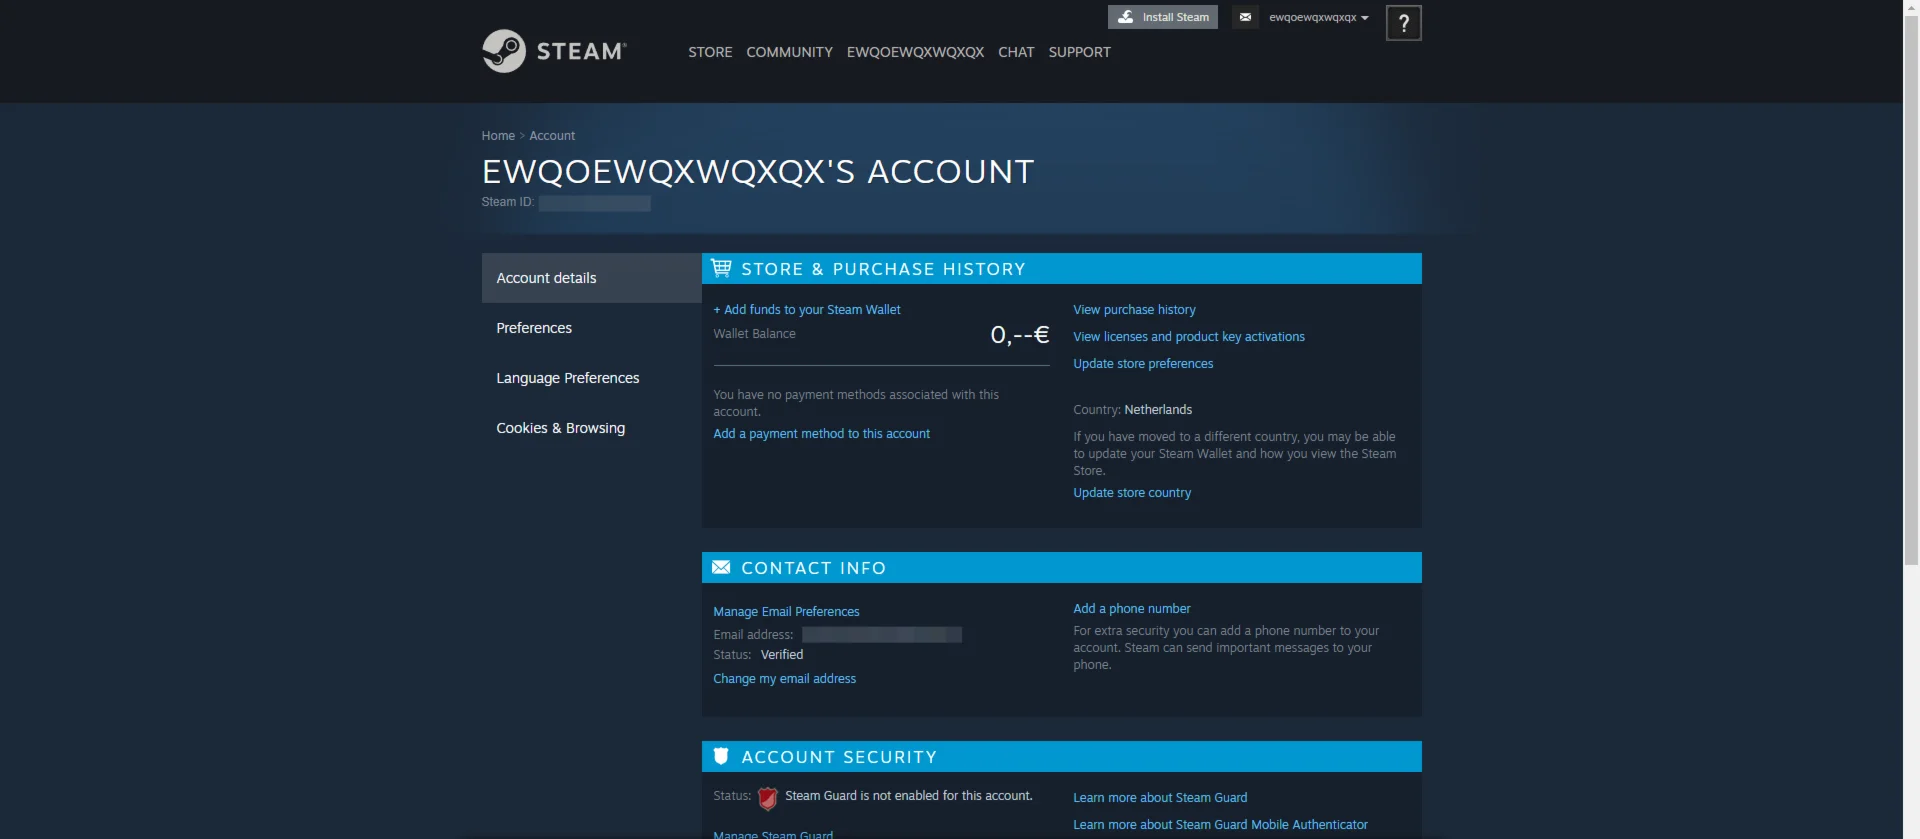
Task: Open Learn more about Steam Guard Mobile Authenticator
Action: [1220, 825]
